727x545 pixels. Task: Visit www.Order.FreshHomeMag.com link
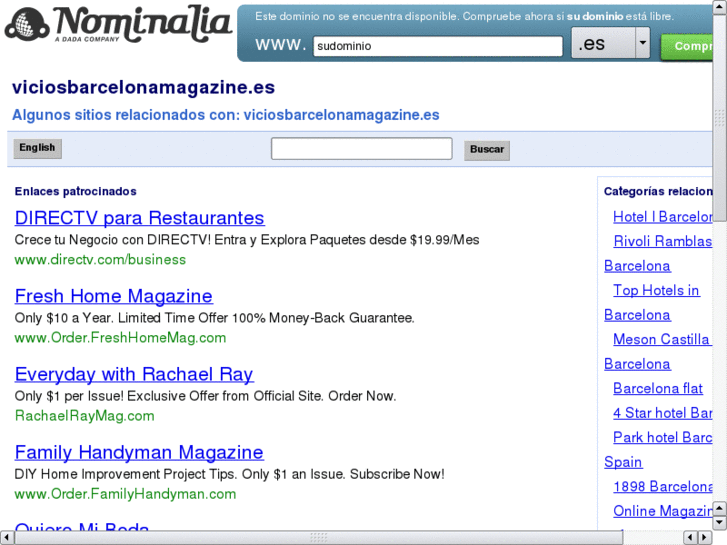pos(121,338)
